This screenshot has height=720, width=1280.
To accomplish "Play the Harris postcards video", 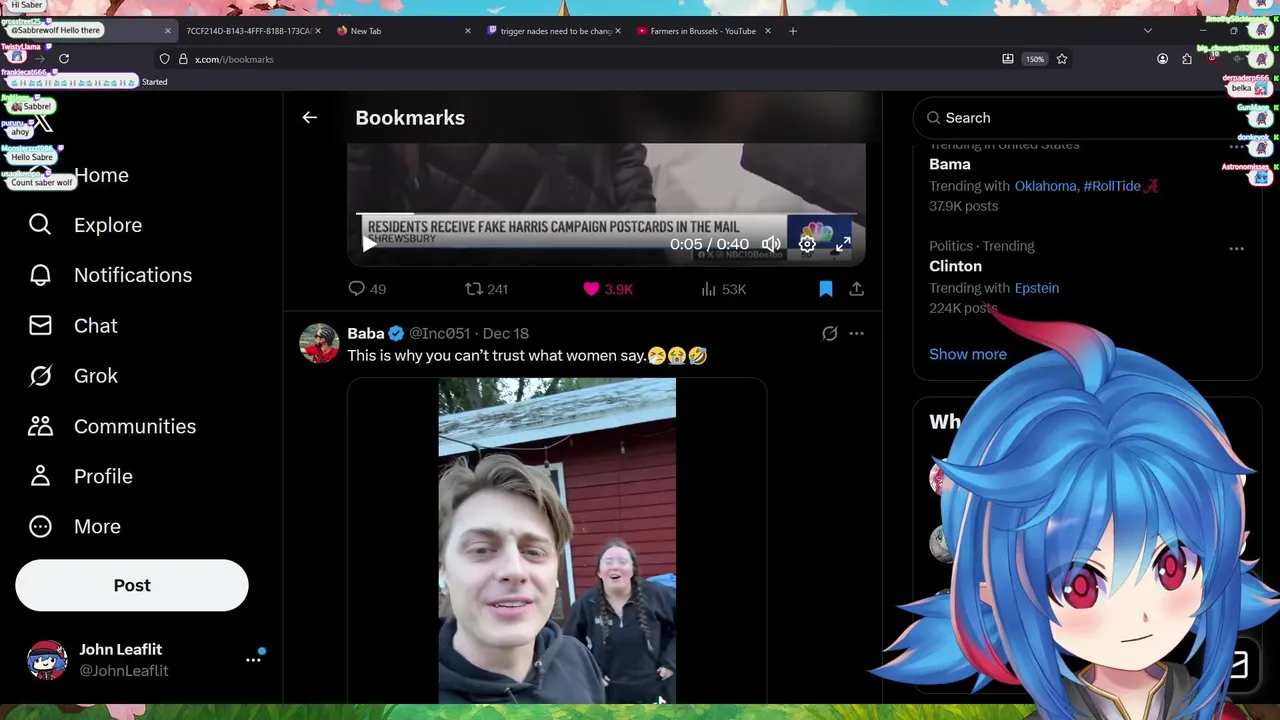I will (x=369, y=244).
